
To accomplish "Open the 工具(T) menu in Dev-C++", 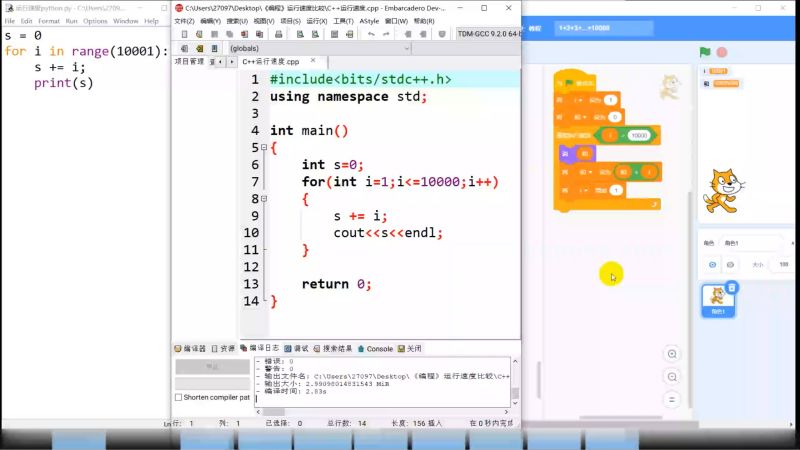I will (x=343, y=21).
